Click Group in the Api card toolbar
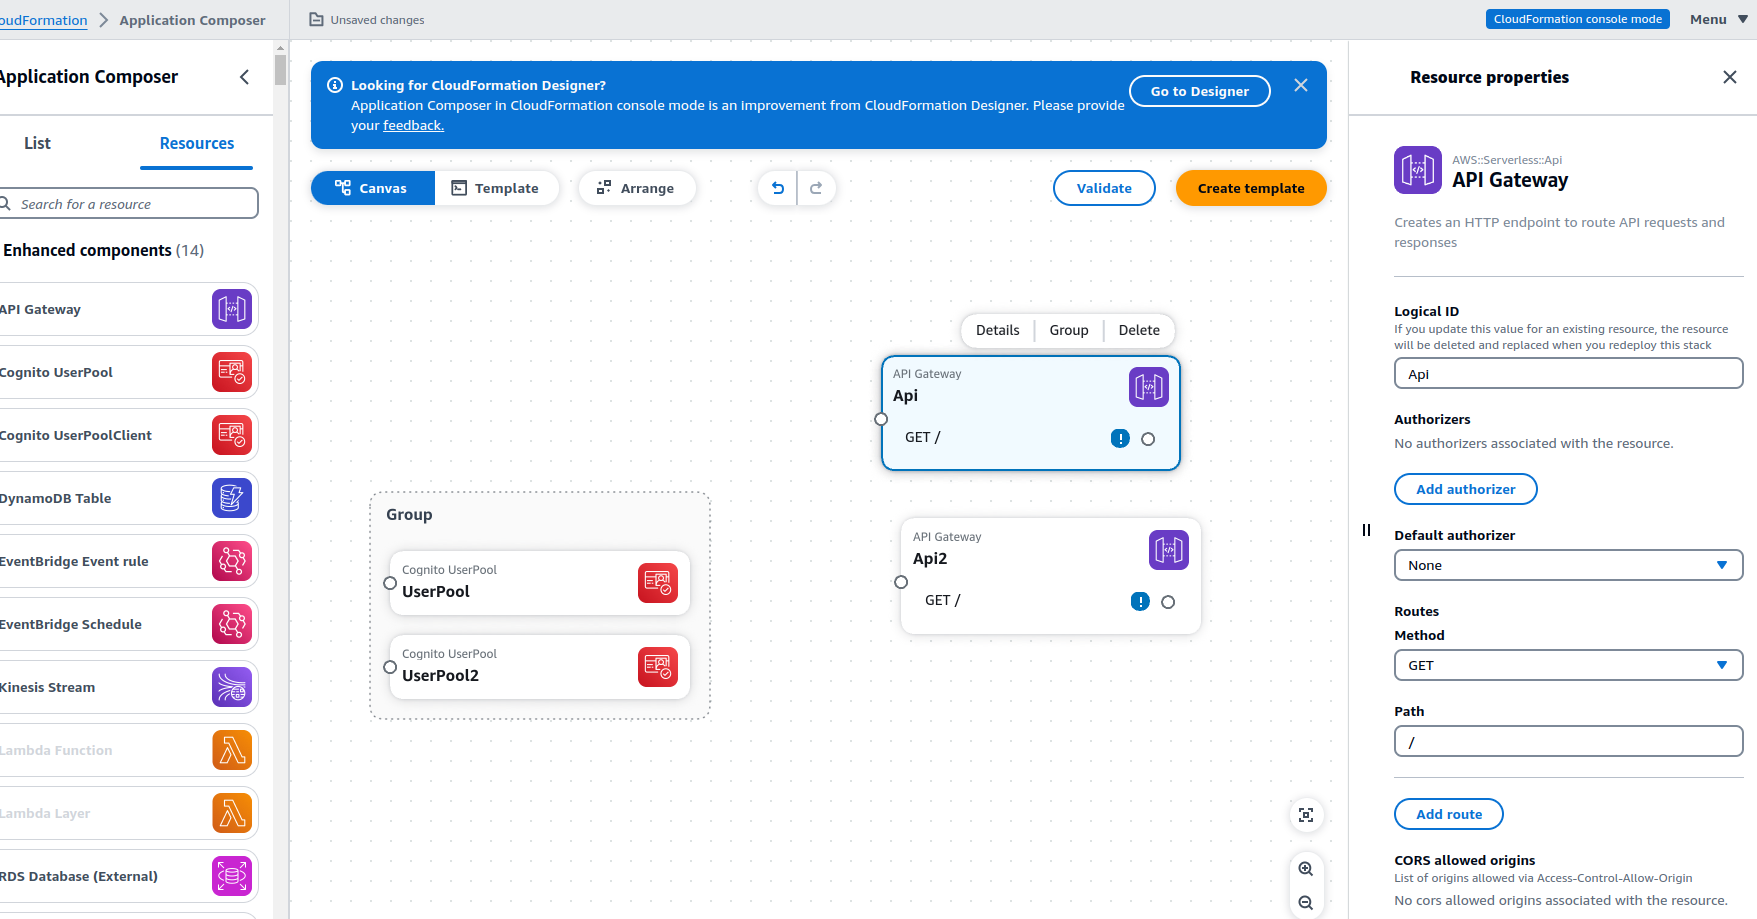This screenshot has height=919, width=1757. pos(1069,330)
